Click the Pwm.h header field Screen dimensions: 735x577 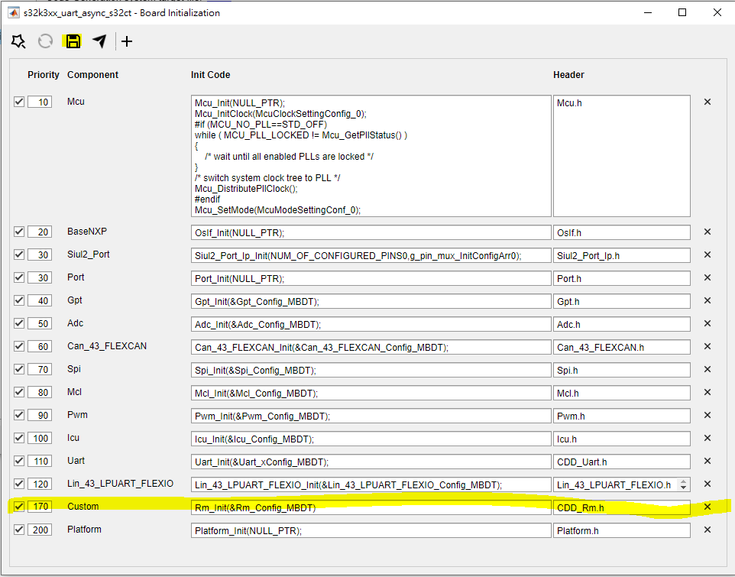point(622,416)
